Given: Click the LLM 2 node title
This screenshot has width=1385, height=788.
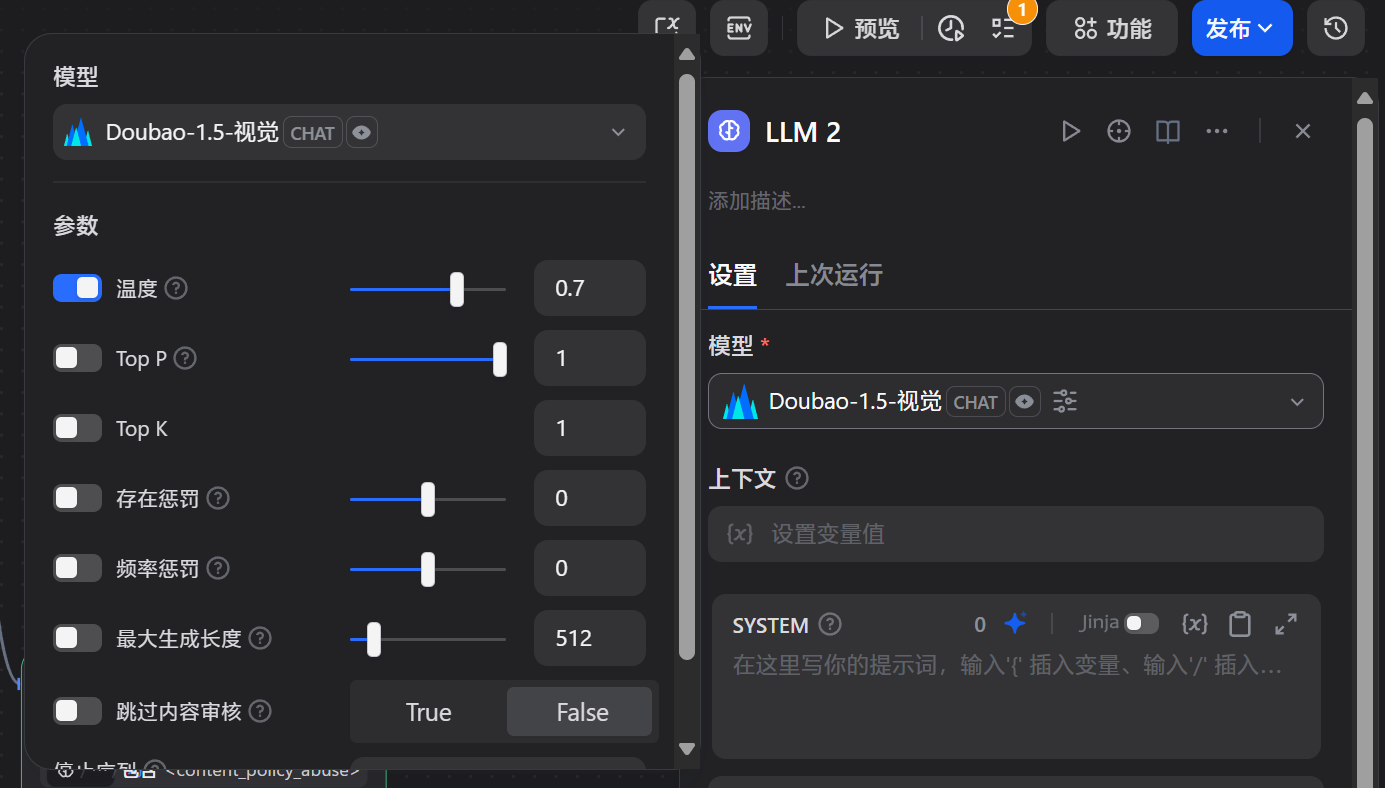Looking at the screenshot, I should 803,132.
